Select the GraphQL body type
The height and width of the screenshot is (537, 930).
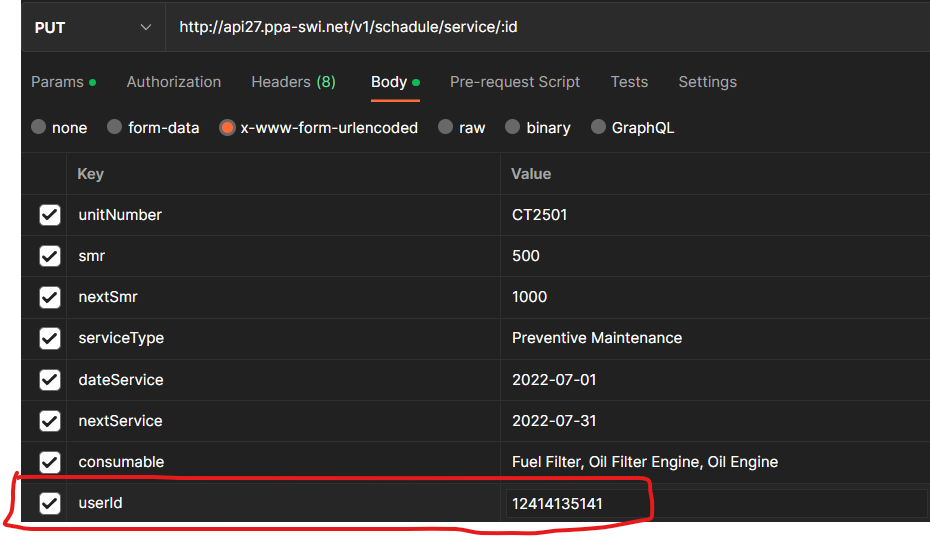pos(599,127)
